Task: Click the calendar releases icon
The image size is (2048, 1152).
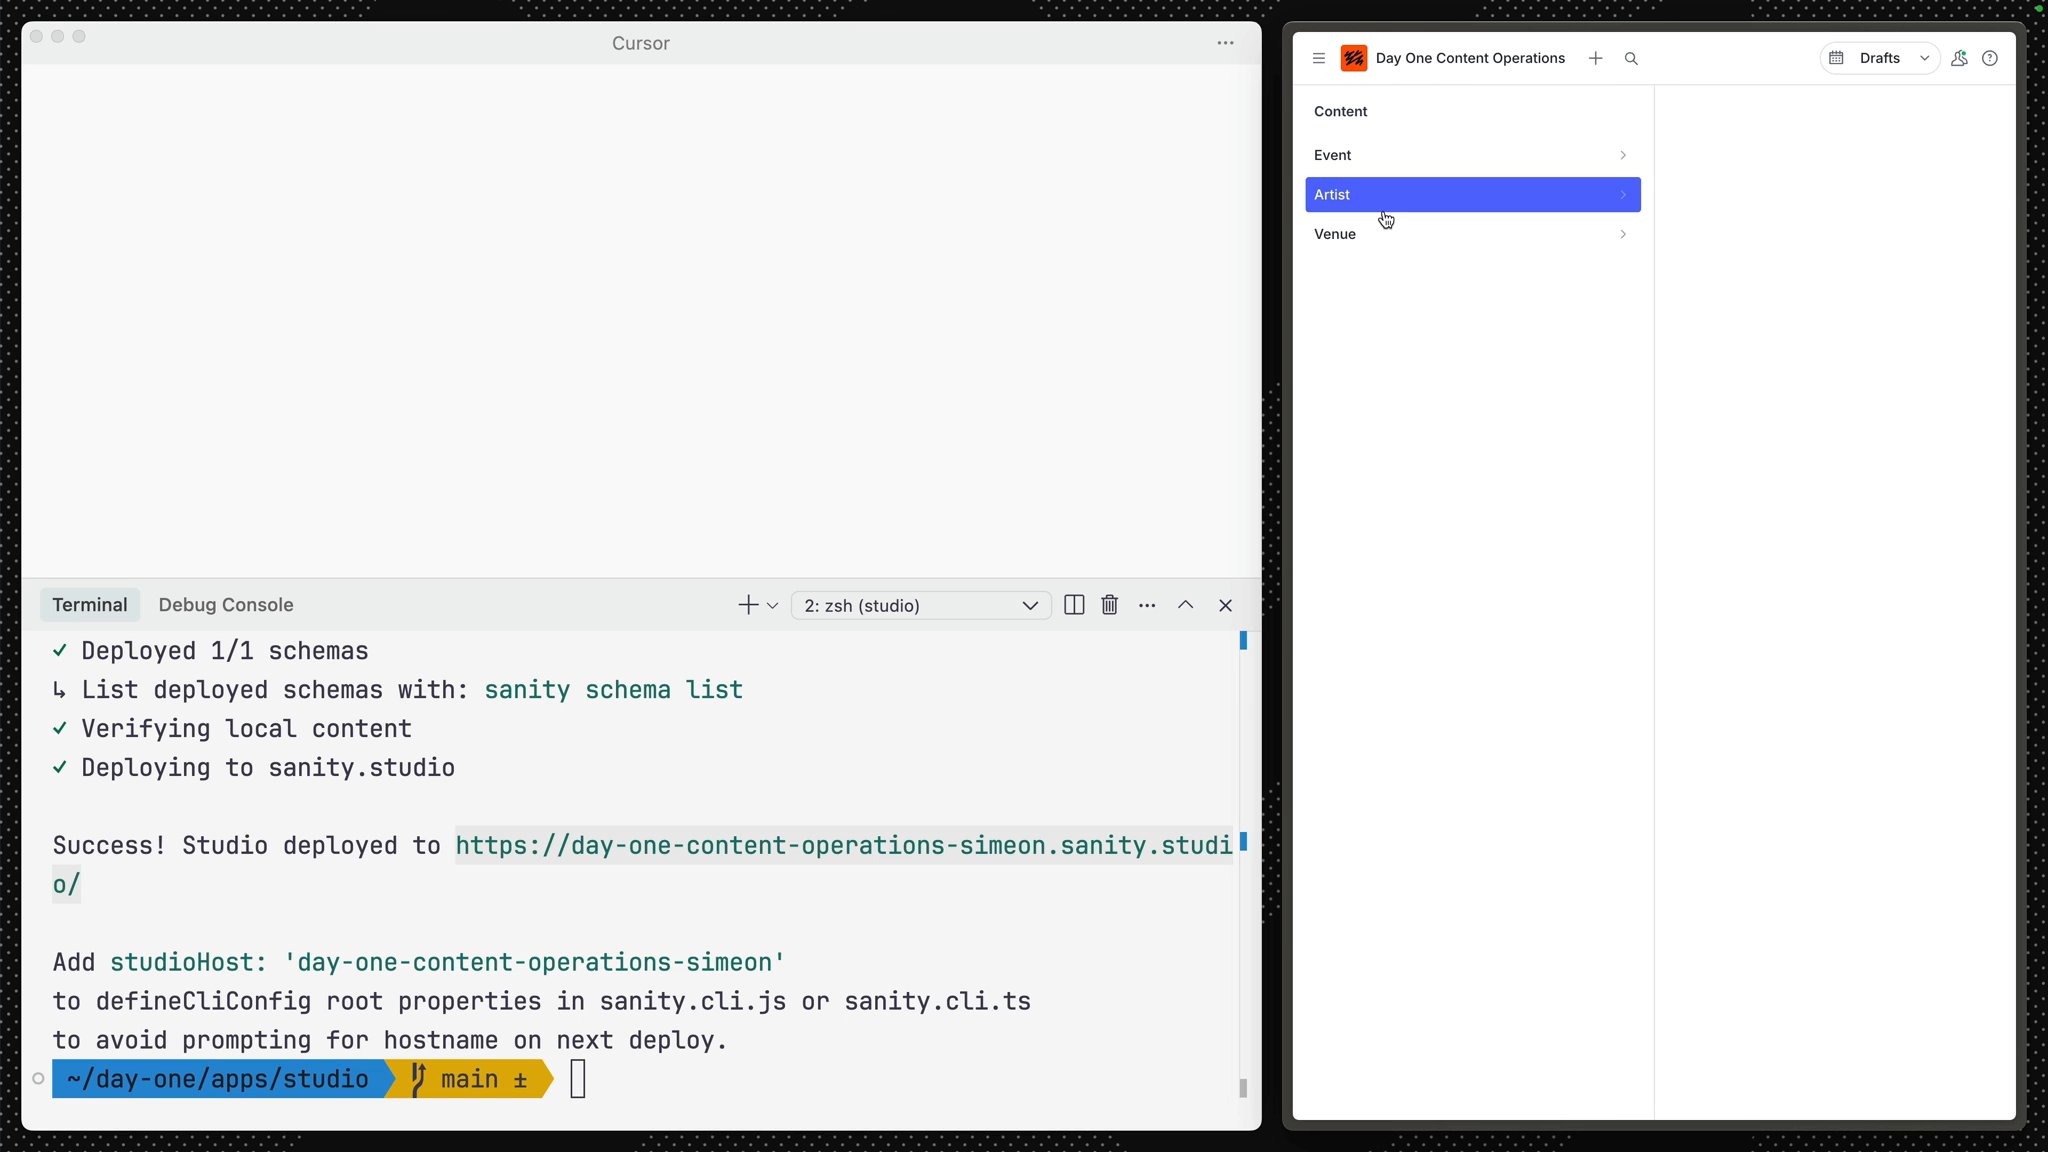Action: coord(1836,58)
